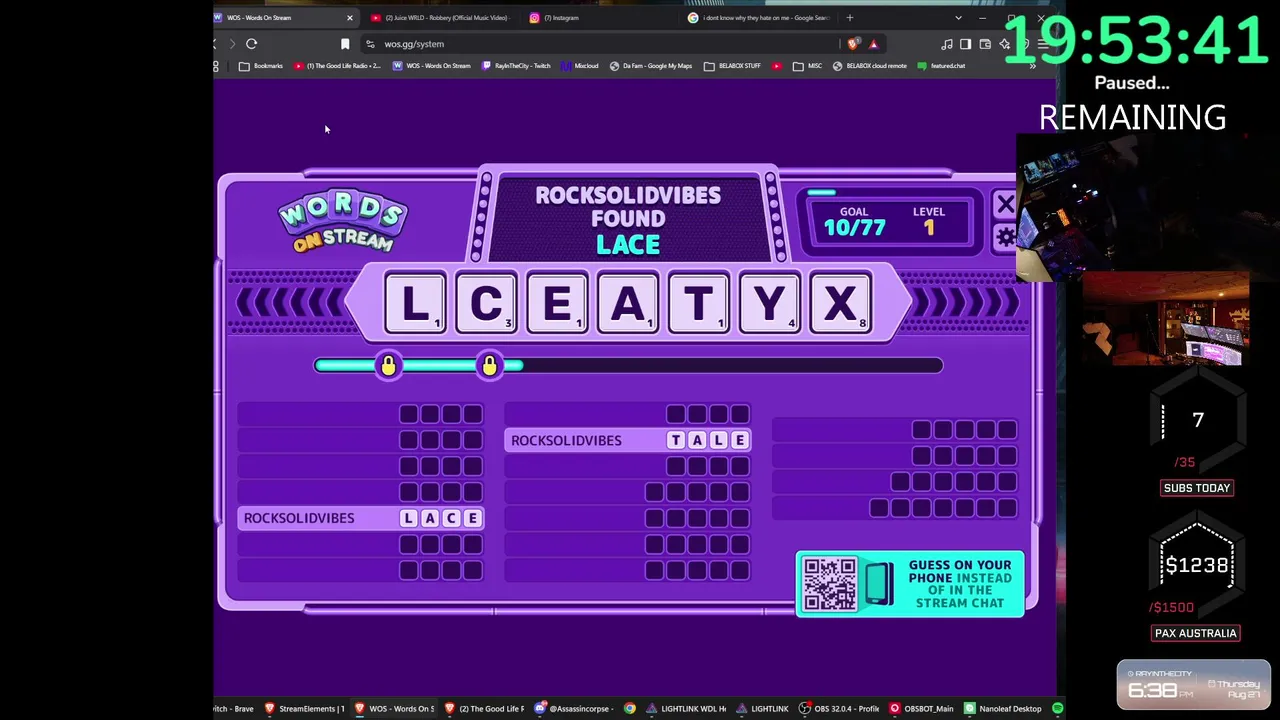Open the featured.chat bookmark
The width and height of the screenshot is (1280, 720).
point(941,66)
